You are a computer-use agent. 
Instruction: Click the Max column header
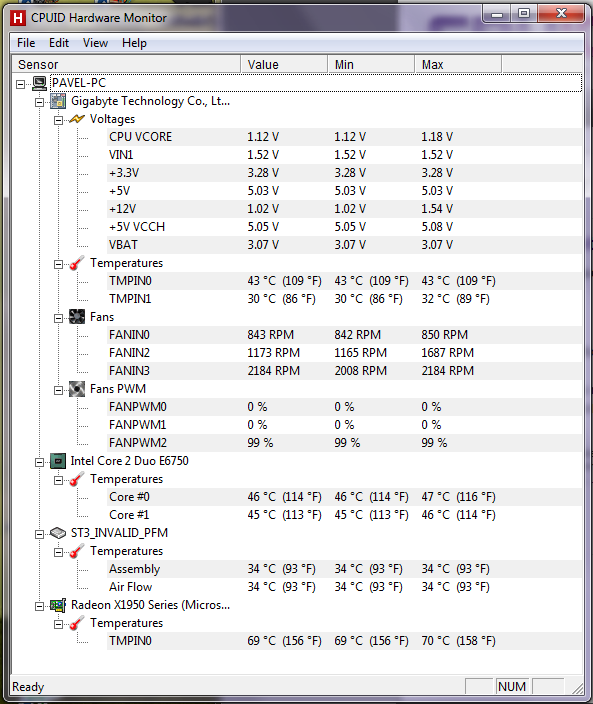pyautogui.click(x=458, y=64)
